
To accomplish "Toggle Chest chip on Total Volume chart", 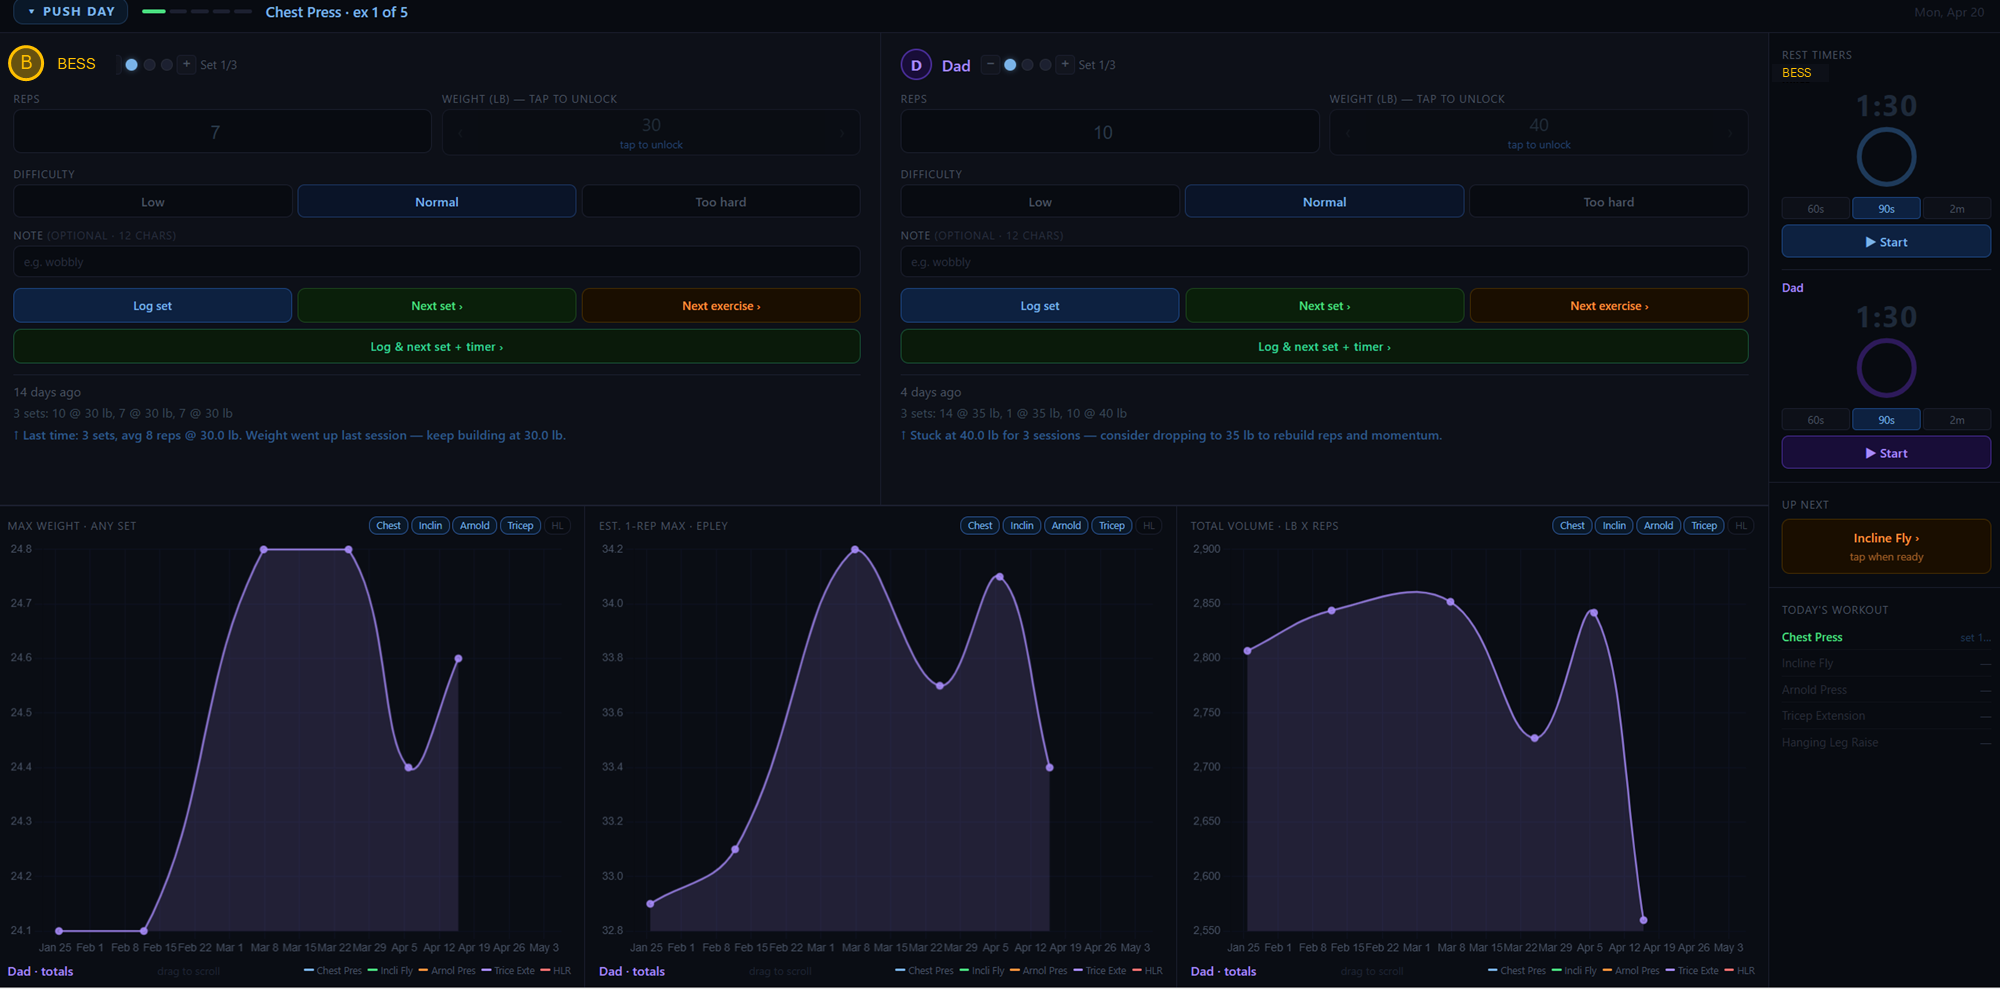I will coord(1572,526).
